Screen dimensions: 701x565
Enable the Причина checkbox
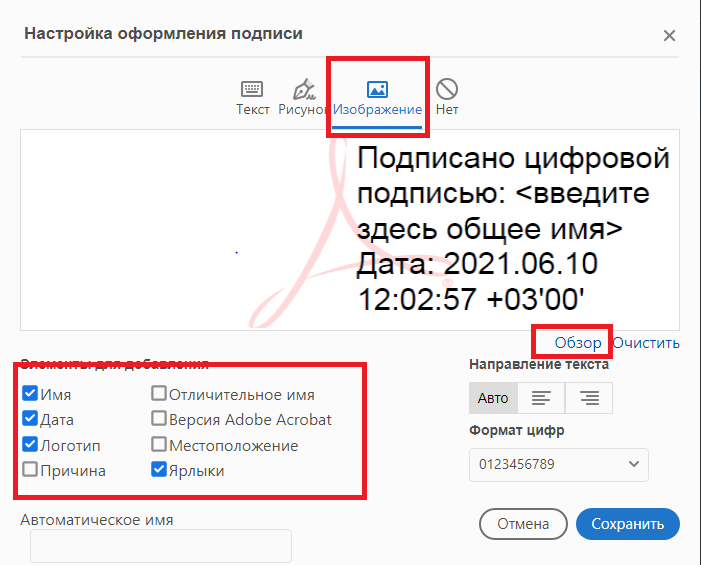click(x=30, y=471)
